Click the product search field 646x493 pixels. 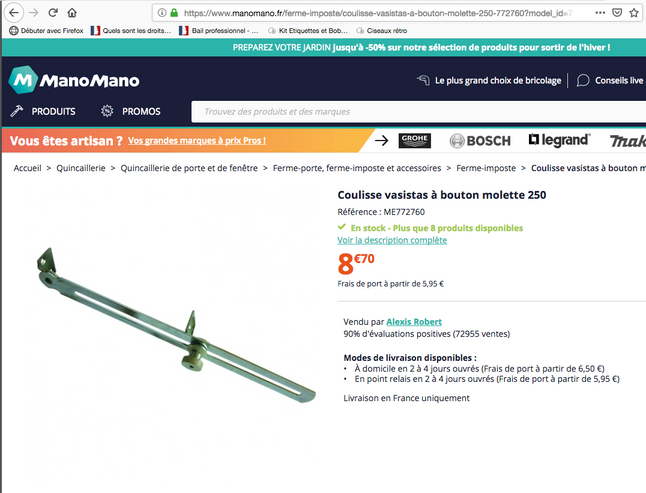point(419,112)
